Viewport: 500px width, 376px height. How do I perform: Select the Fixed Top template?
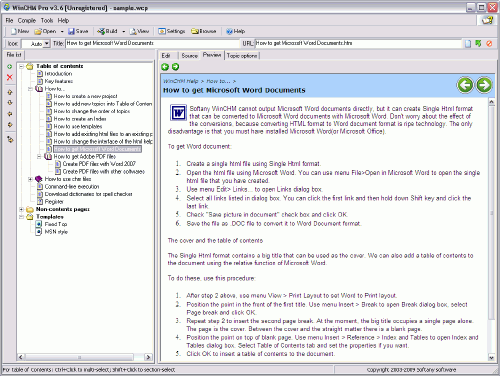click(56, 224)
